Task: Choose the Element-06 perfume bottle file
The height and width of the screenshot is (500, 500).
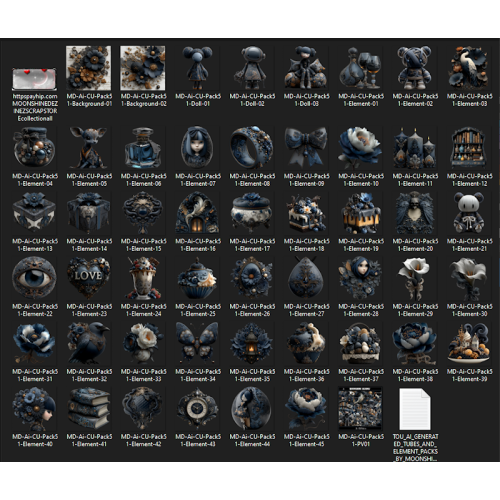Action: [x=143, y=148]
